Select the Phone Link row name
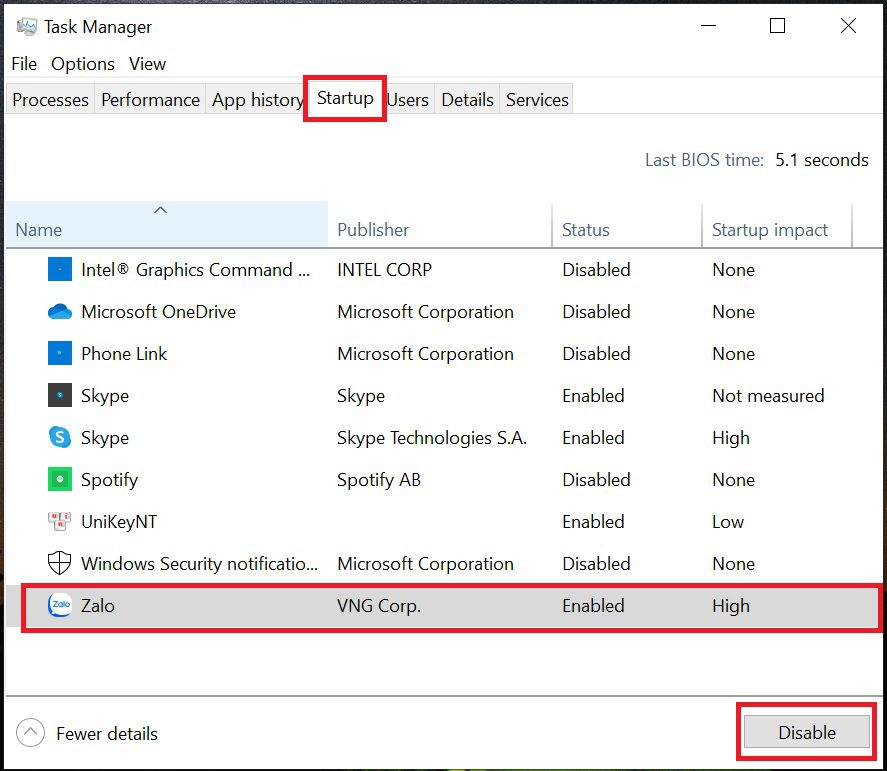This screenshot has height=771, width=887. [124, 354]
